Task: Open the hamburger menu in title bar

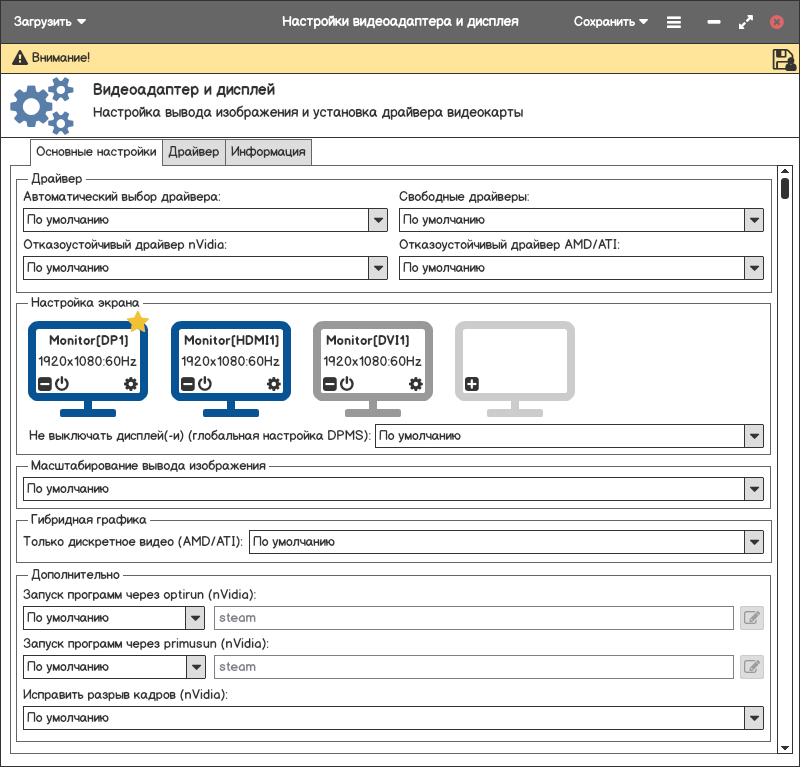Action: pyautogui.click(x=674, y=22)
